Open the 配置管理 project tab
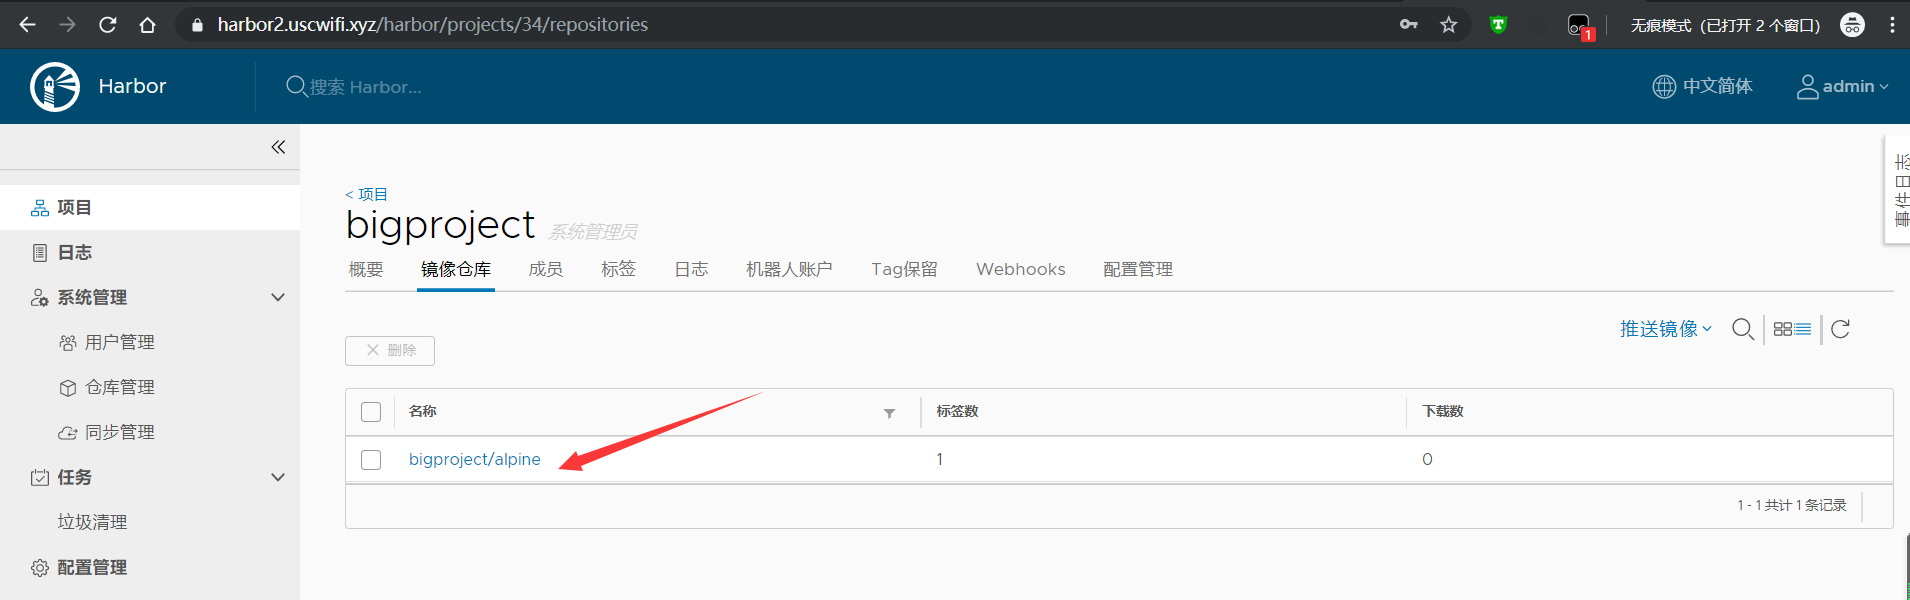Image resolution: width=1910 pixels, height=600 pixels. [1138, 269]
